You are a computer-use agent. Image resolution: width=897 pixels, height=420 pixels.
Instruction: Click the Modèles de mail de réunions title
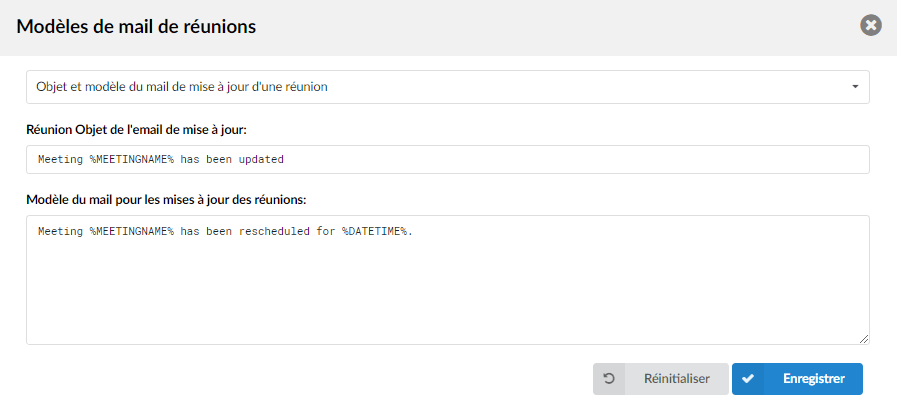point(136,26)
